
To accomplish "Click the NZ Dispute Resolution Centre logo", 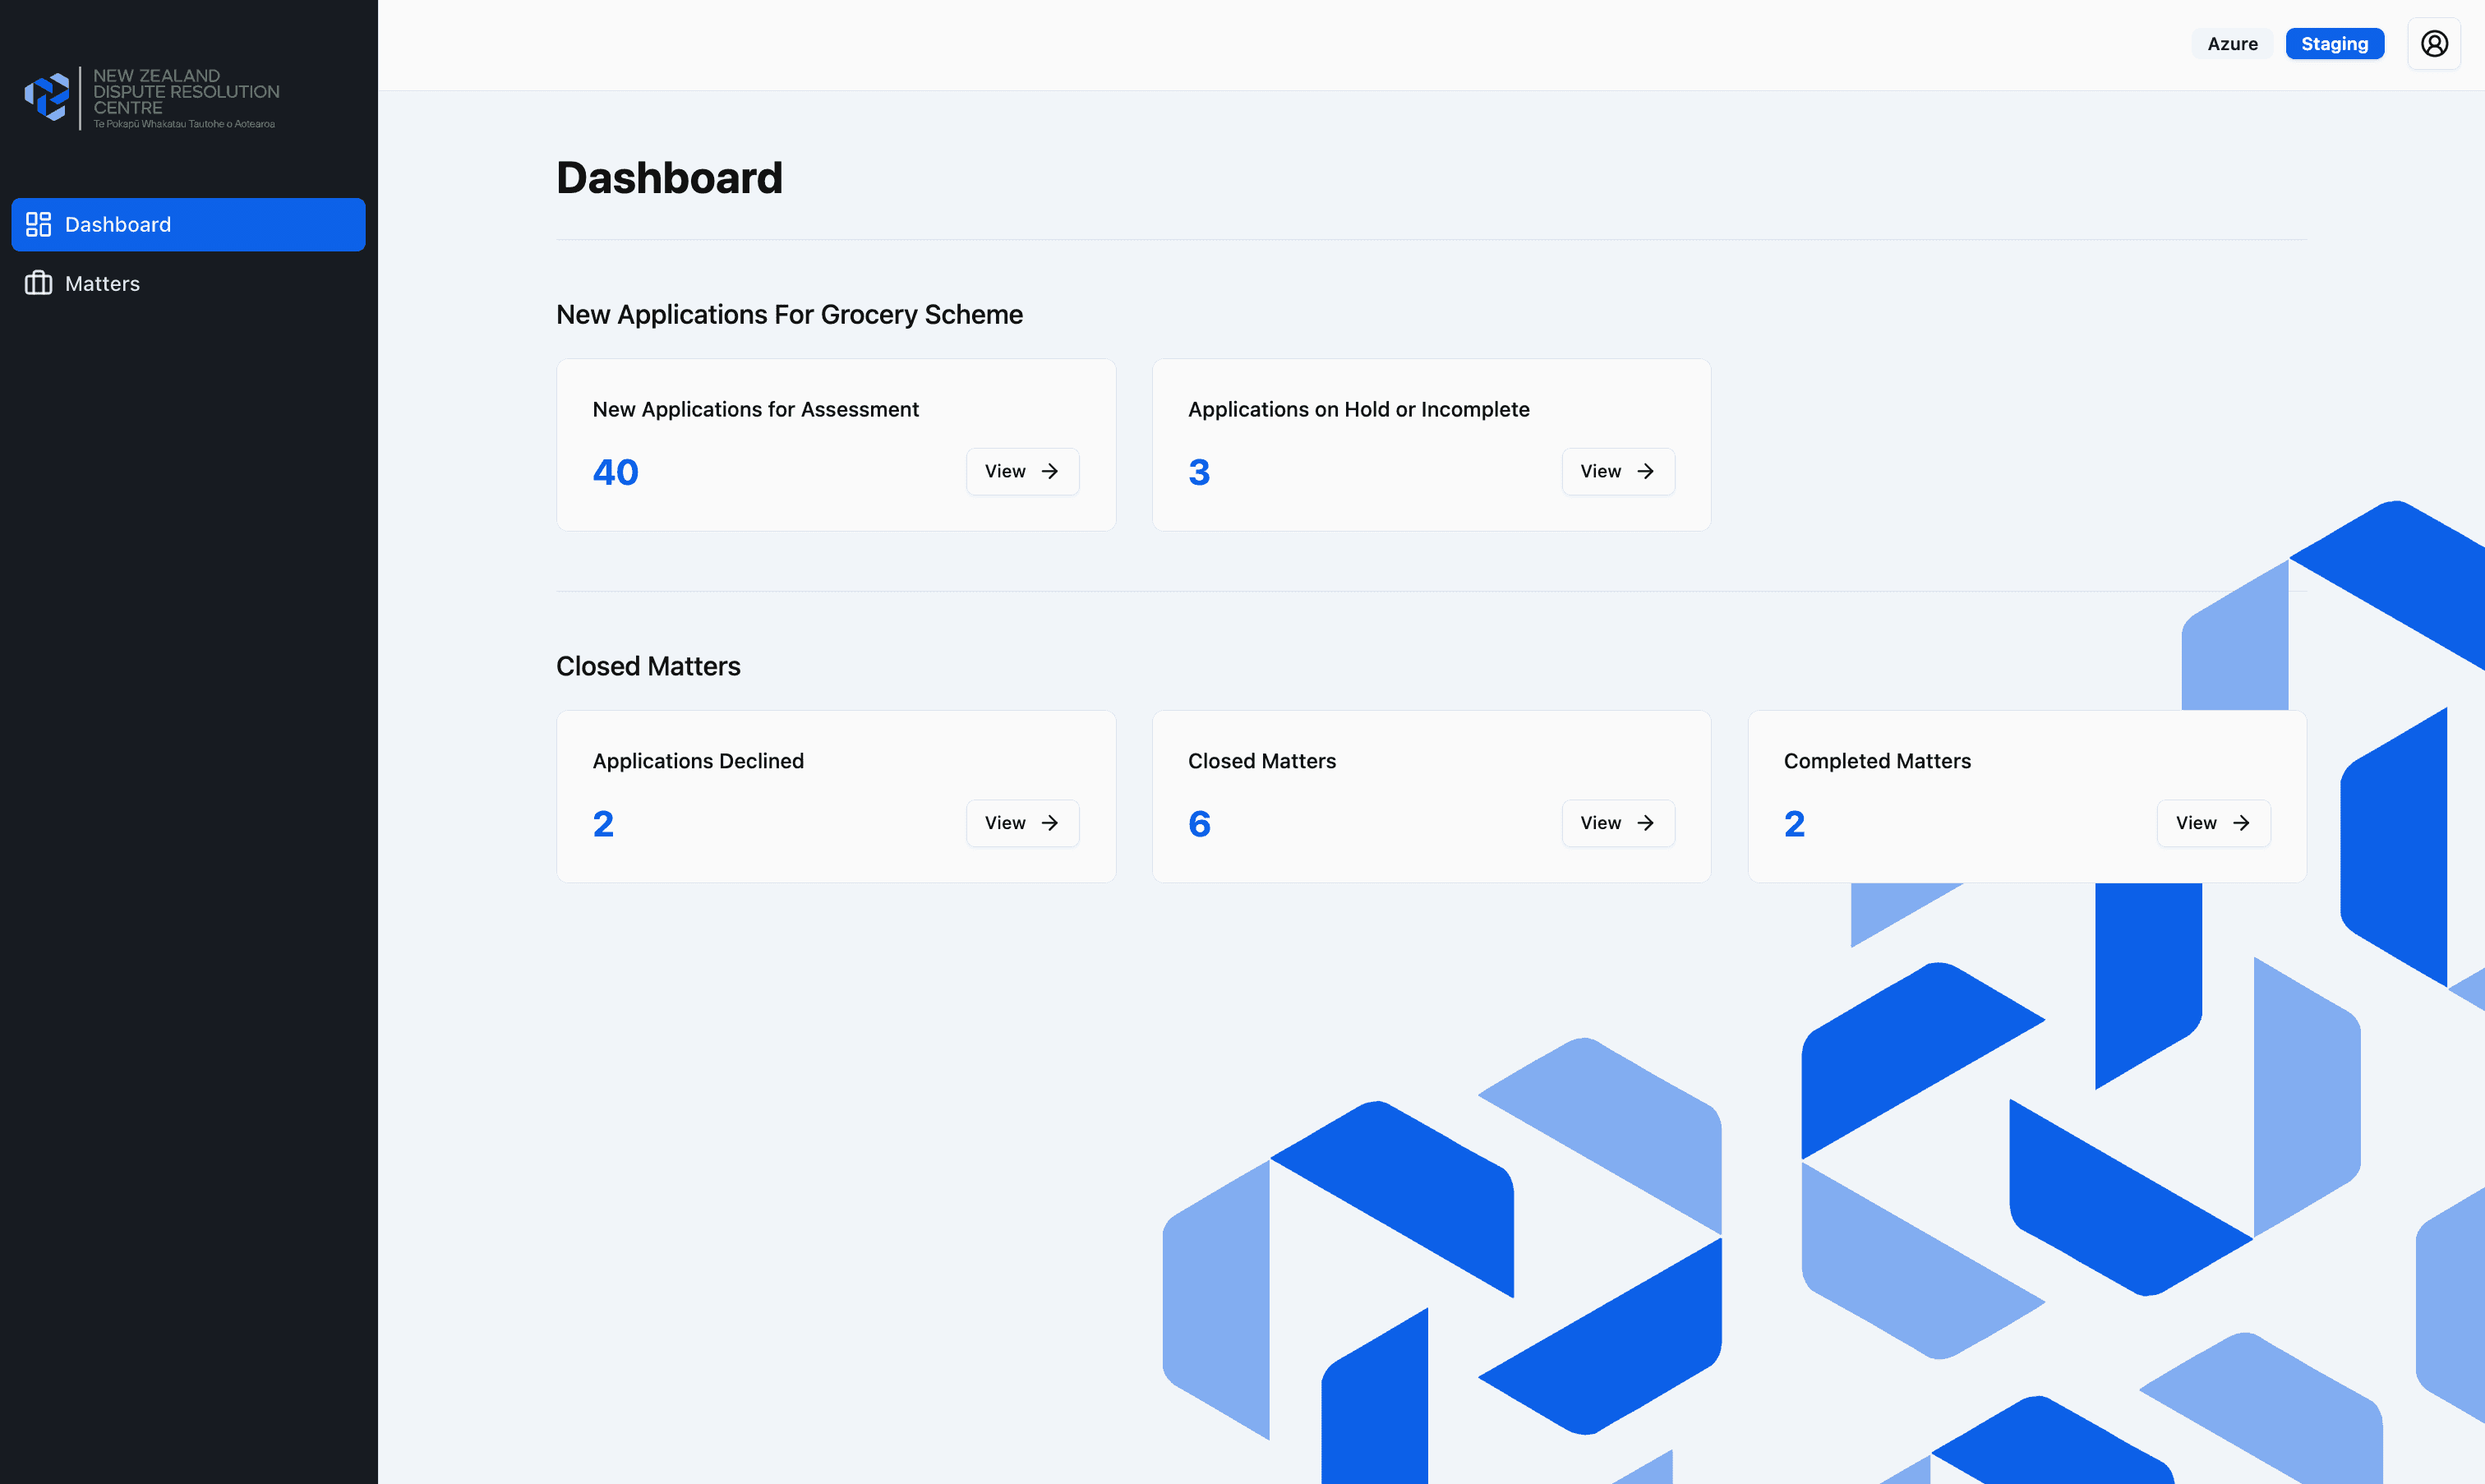I will click(x=150, y=98).
